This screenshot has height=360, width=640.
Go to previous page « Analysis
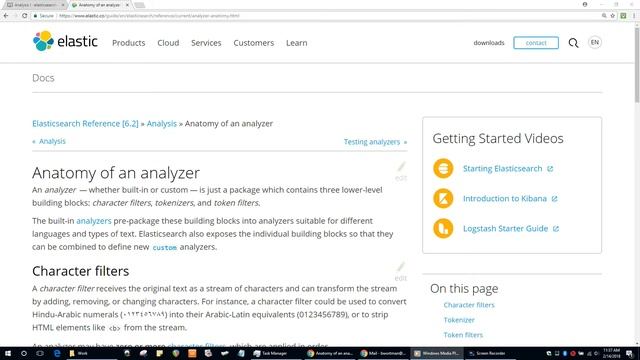(x=49, y=141)
